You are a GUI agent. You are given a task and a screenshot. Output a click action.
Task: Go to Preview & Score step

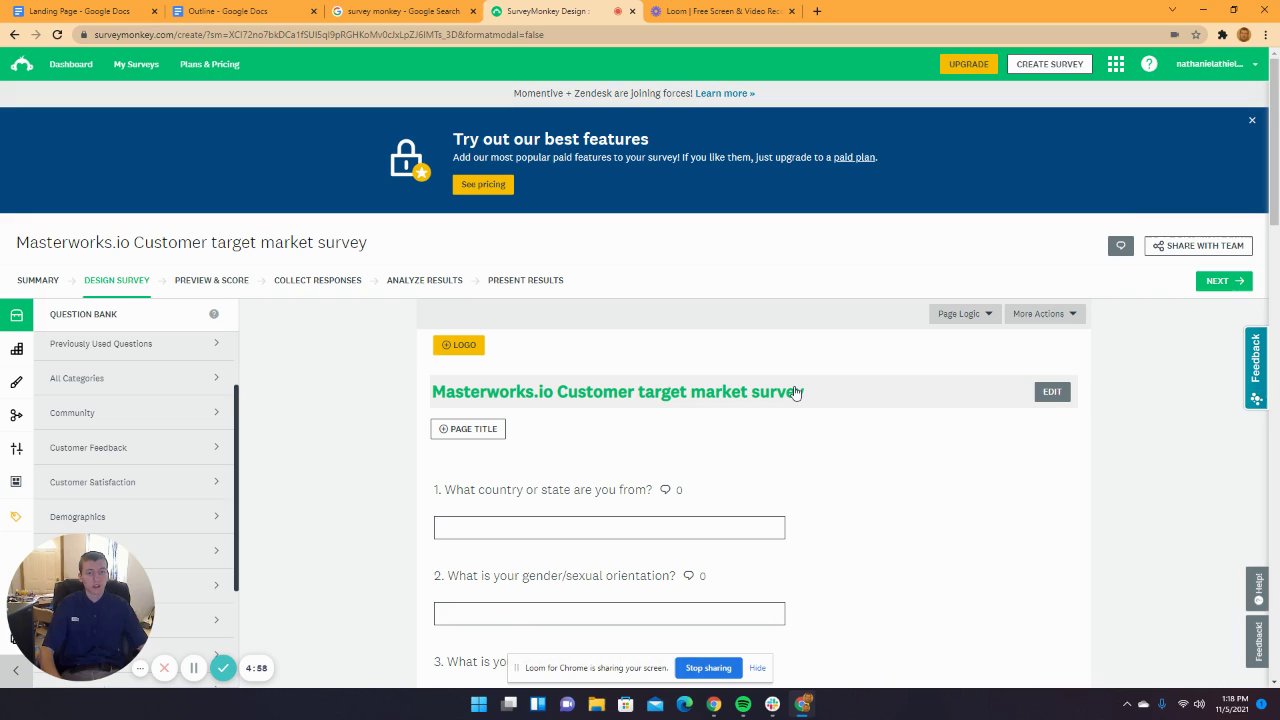(212, 280)
